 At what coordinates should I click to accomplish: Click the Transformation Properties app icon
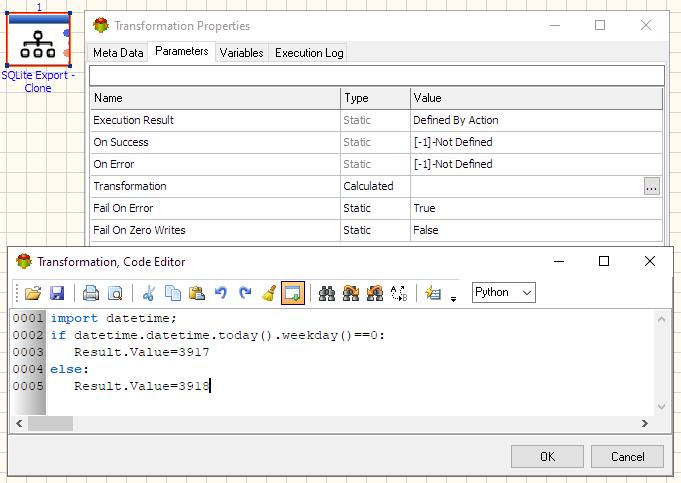101,26
